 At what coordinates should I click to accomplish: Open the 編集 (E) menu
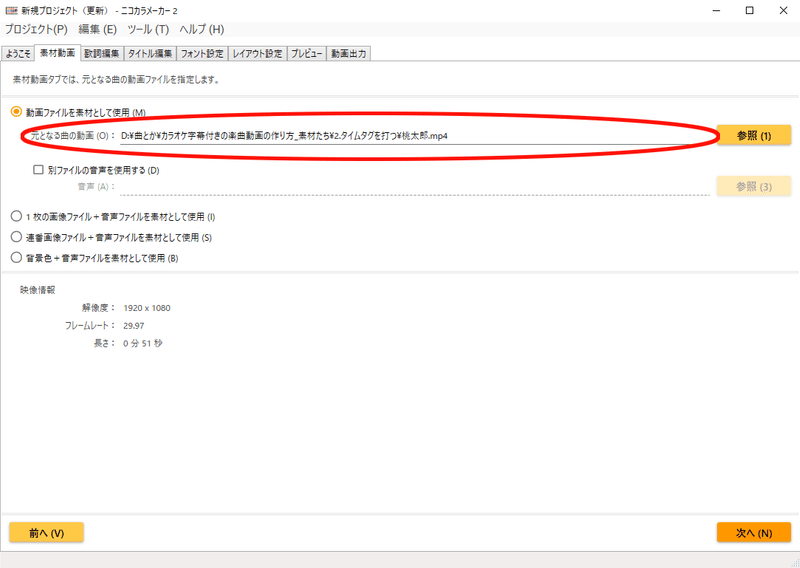pos(97,29)
